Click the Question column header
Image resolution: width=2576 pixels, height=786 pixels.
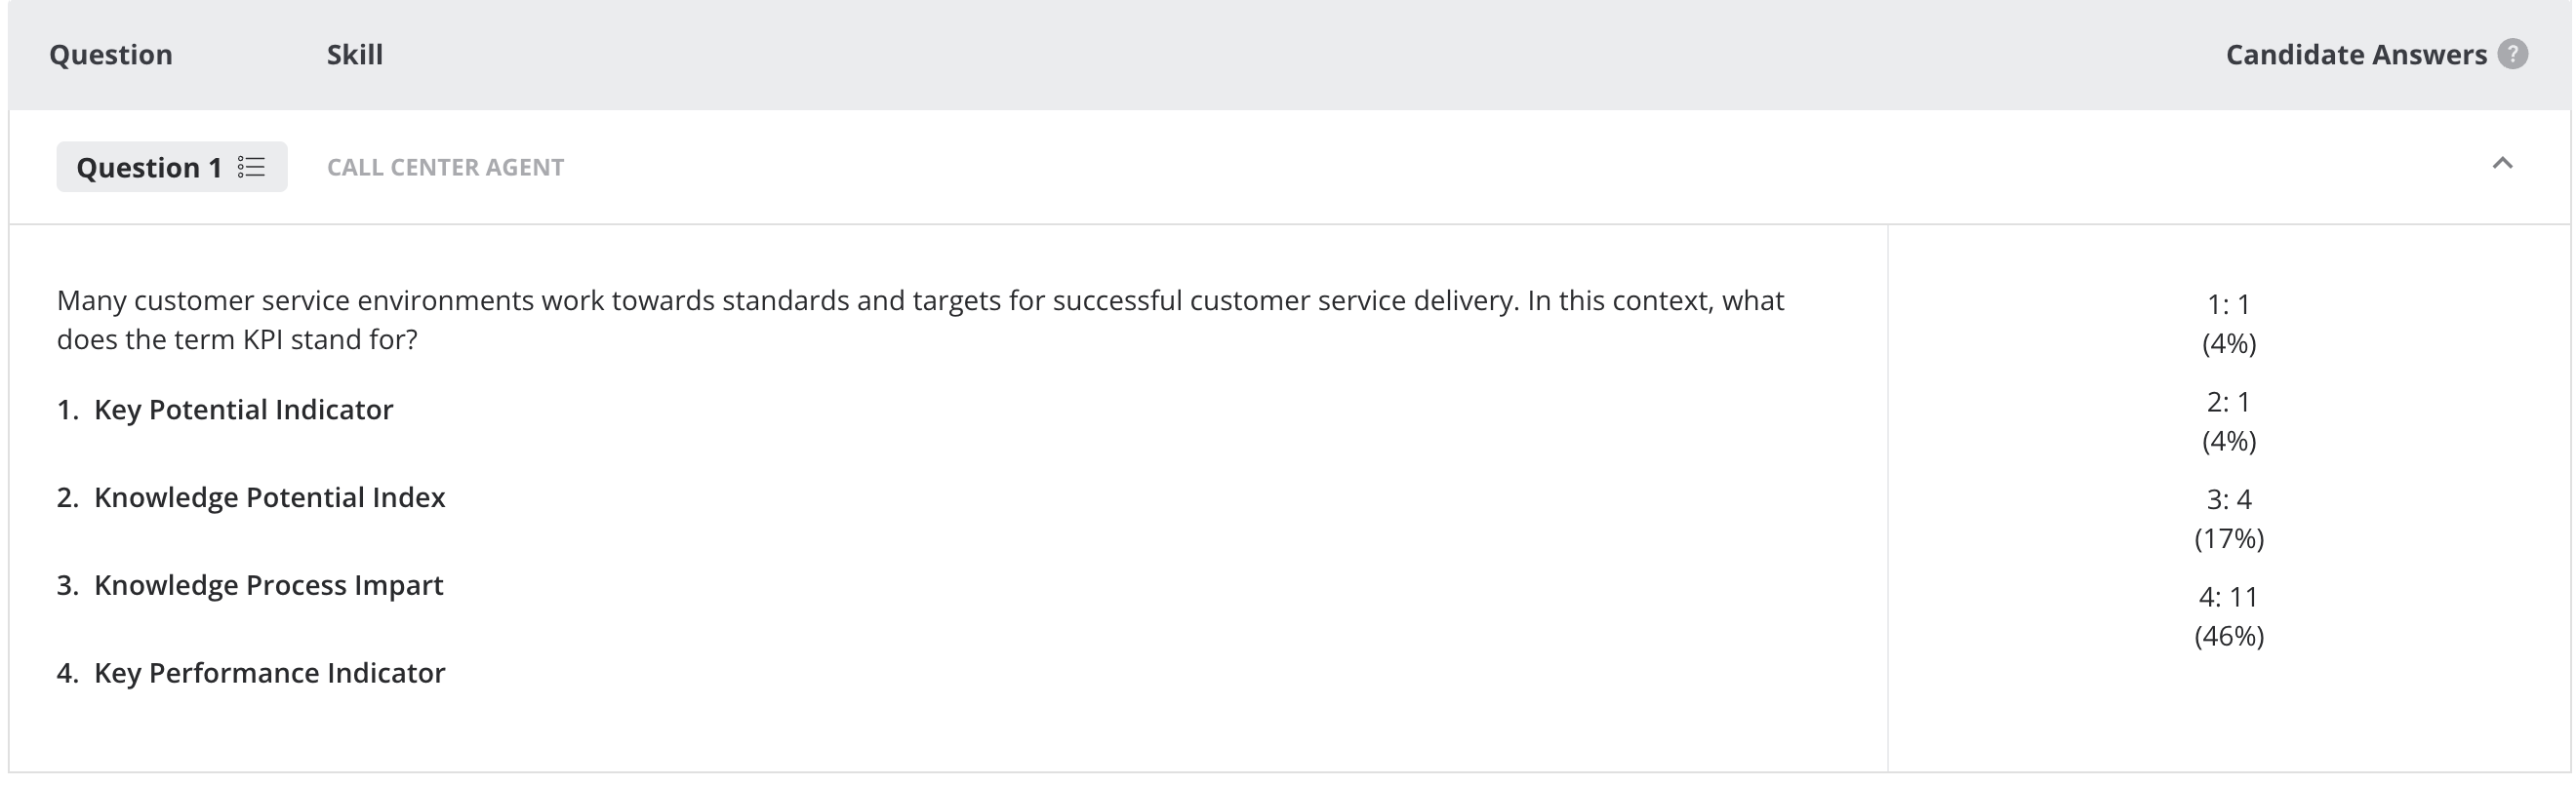tap(111, 54)
